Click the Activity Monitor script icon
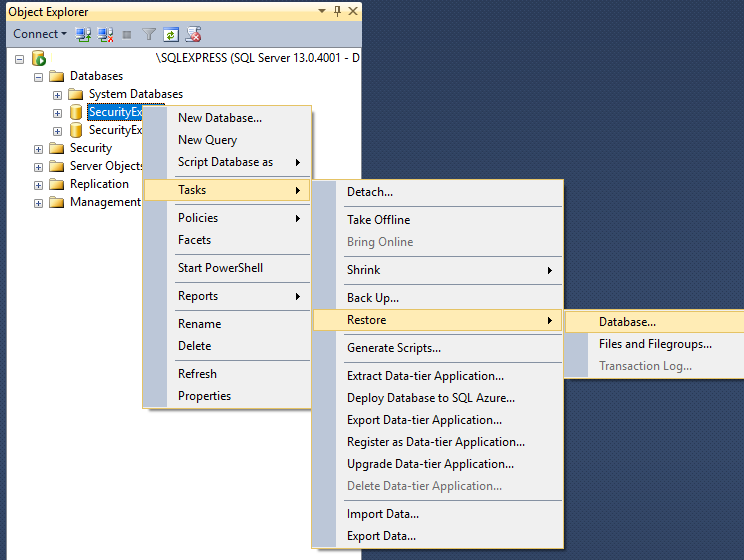This screenshot has width=744, height=560. [x=193, y=34]
